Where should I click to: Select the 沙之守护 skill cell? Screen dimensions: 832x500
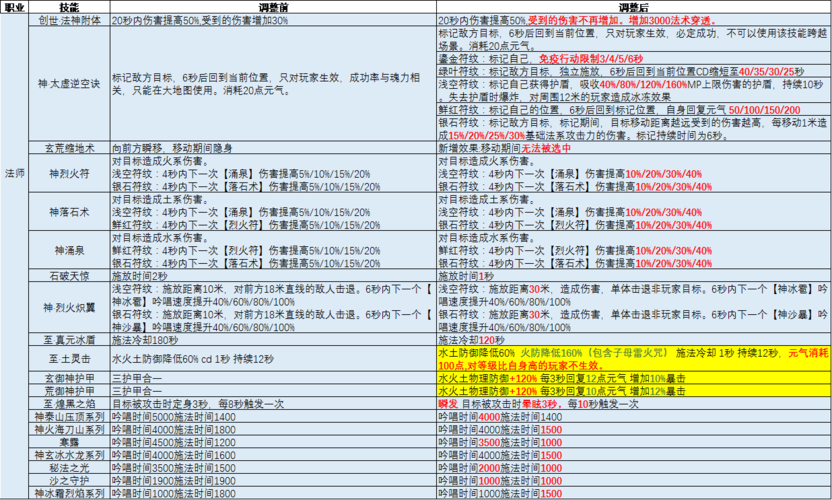[x=70, y=480]
